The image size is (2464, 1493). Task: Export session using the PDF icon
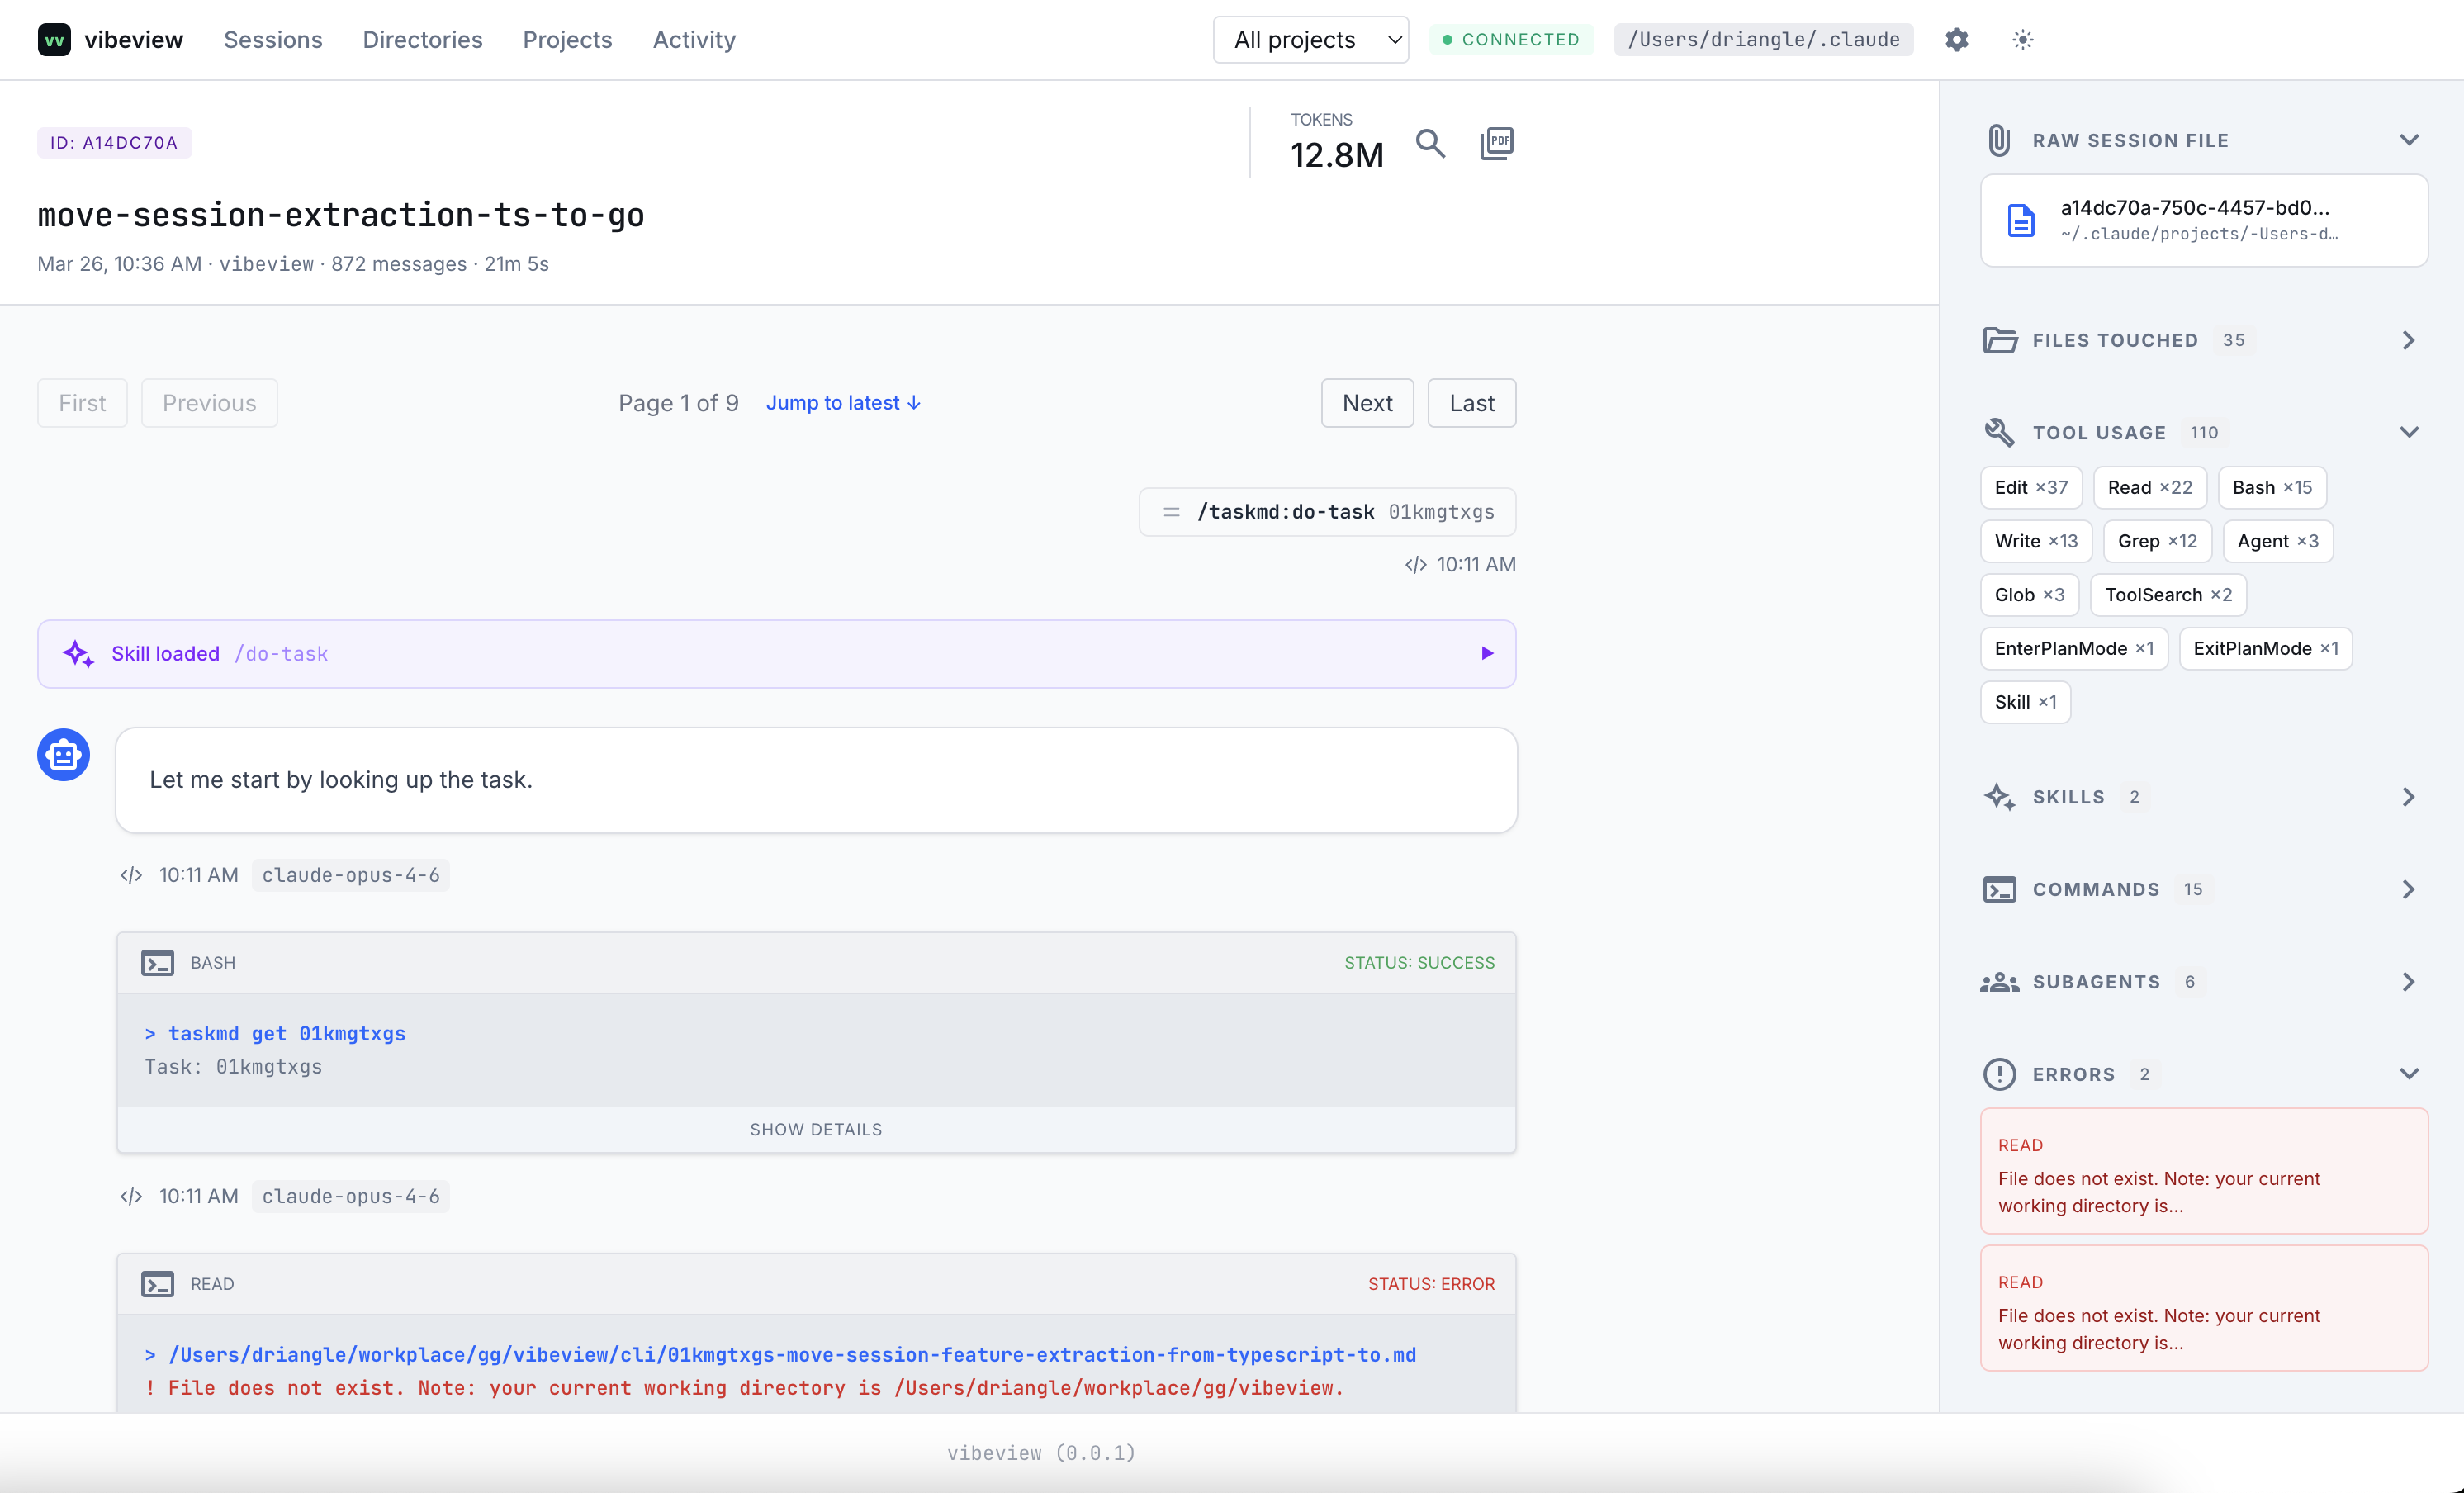(x=1496, y=144)
